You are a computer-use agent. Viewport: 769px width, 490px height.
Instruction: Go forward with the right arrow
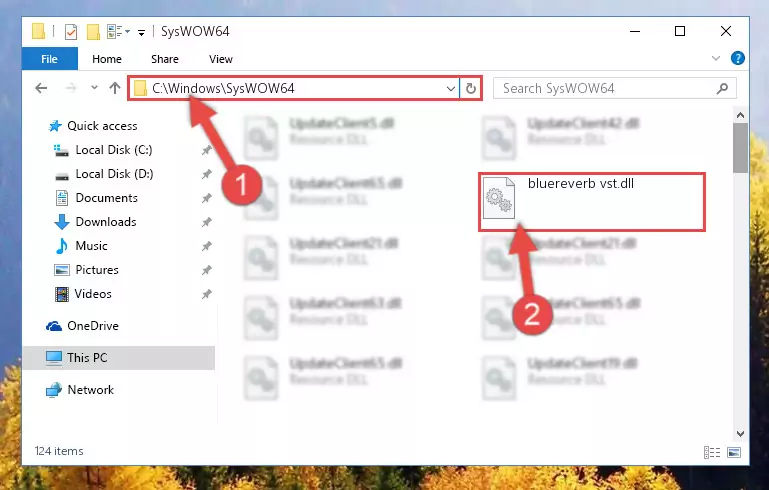coord(71,88)
